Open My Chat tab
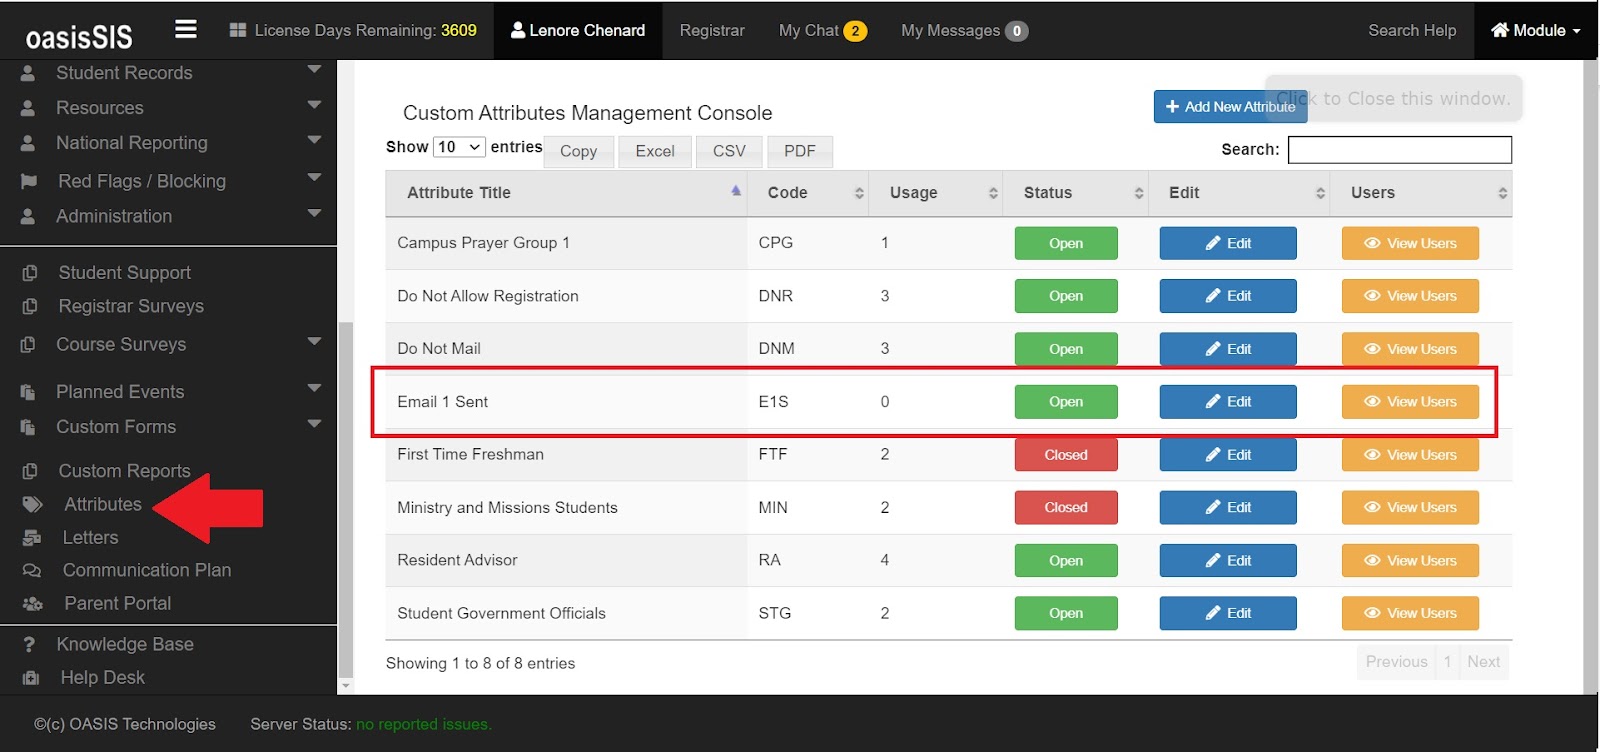1600x752 pixels. click(x=822, y=30)
